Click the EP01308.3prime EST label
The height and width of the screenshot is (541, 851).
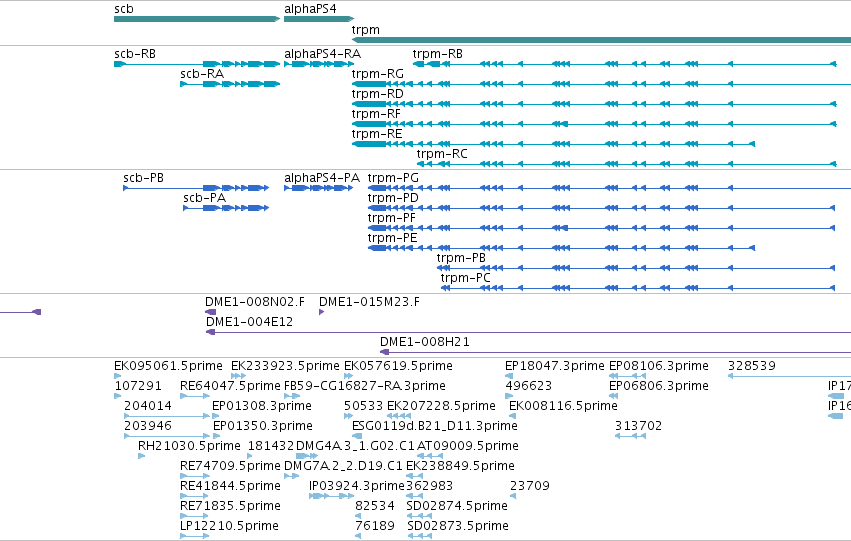point(262,406)
